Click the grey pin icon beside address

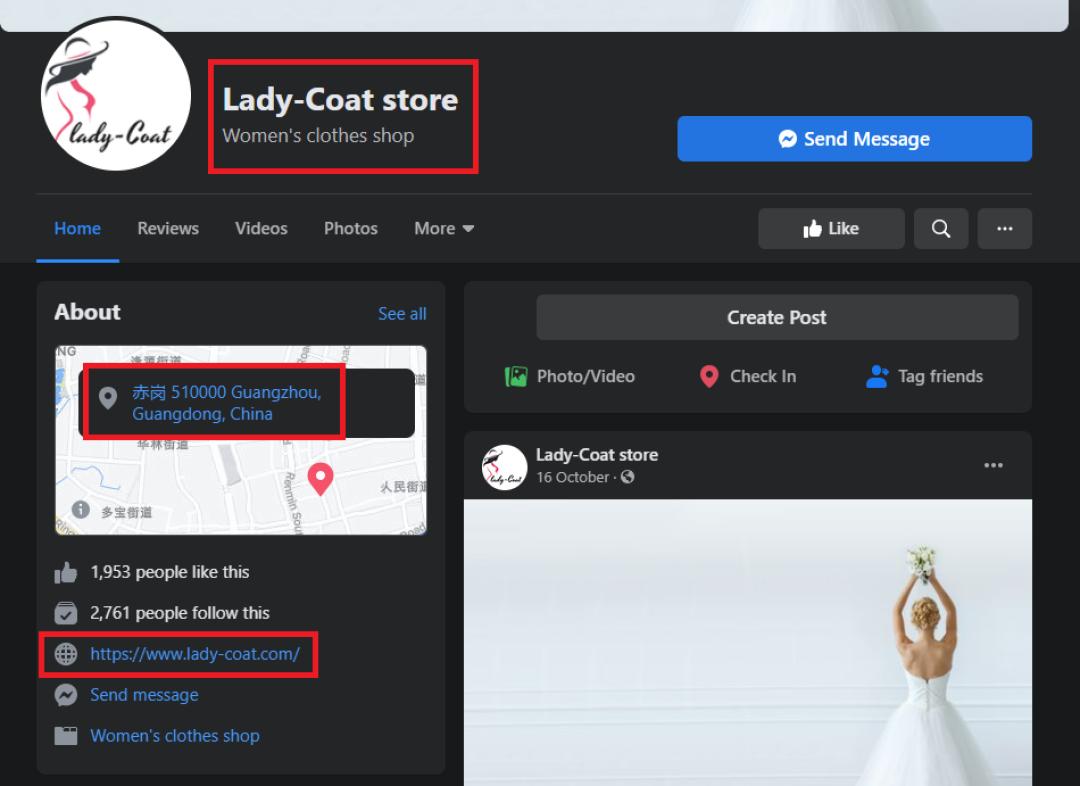point(107,397)
